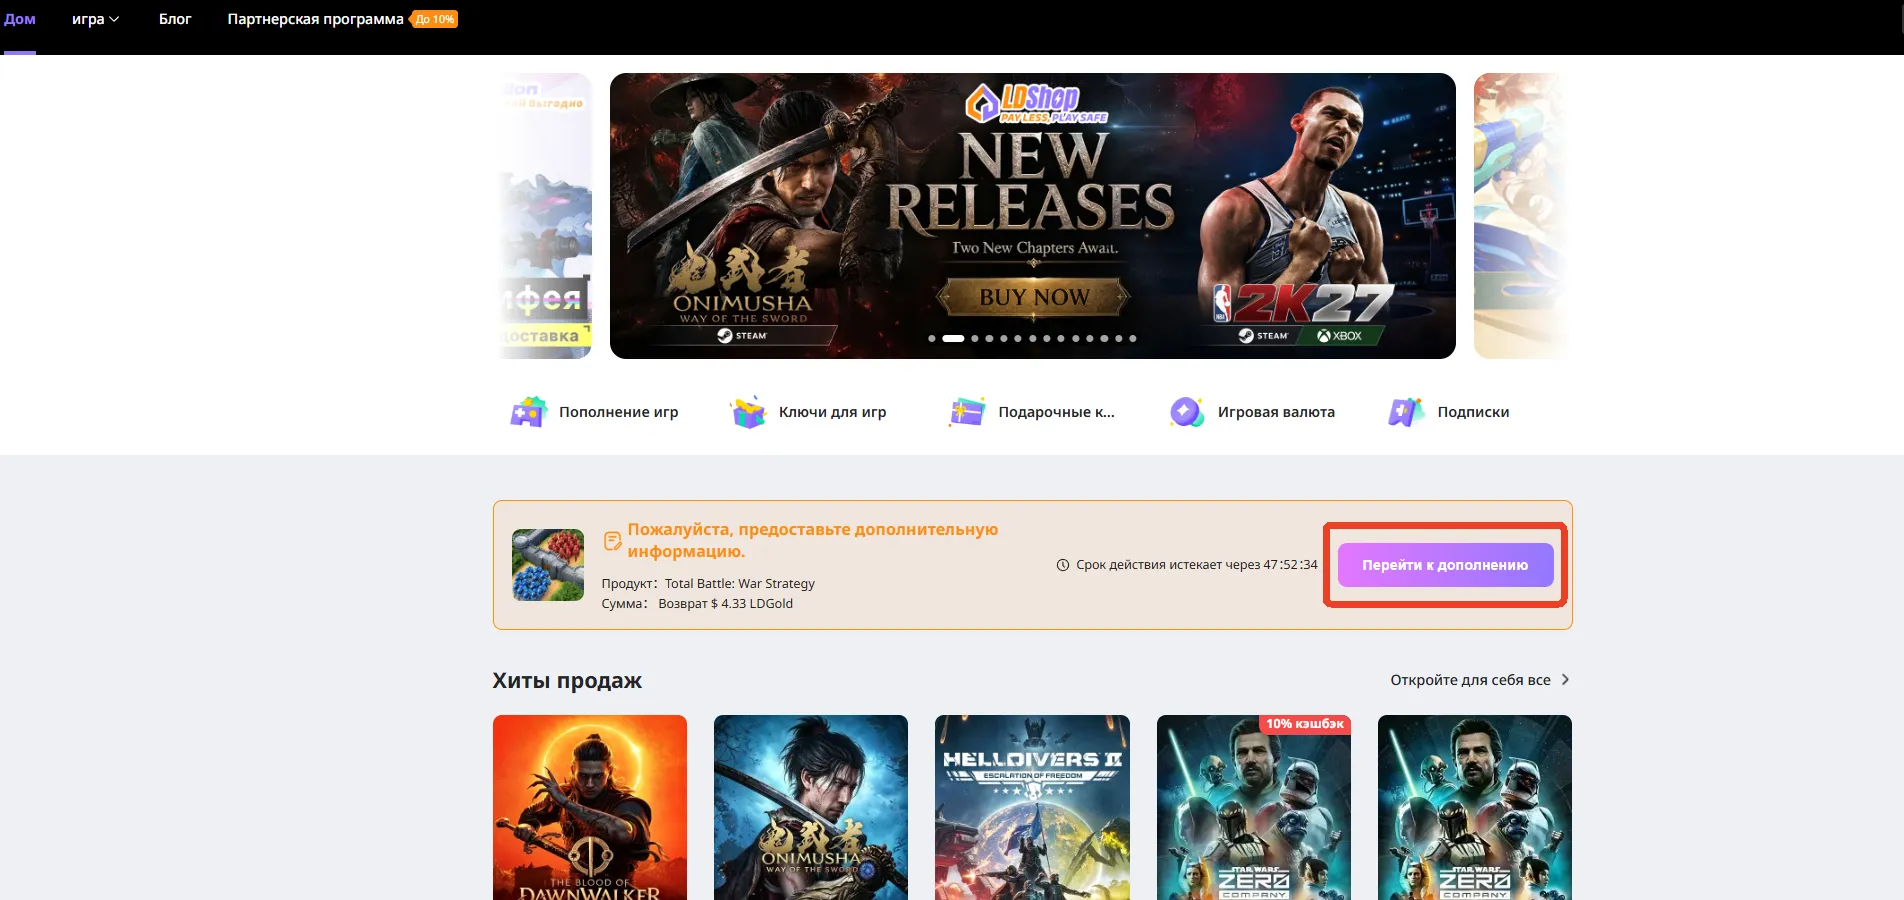Screen dimensions: 1904x900
Task: Click BUY NOW on the New Releases banner
Action: pyautogui.click(x=1034, y=297)
